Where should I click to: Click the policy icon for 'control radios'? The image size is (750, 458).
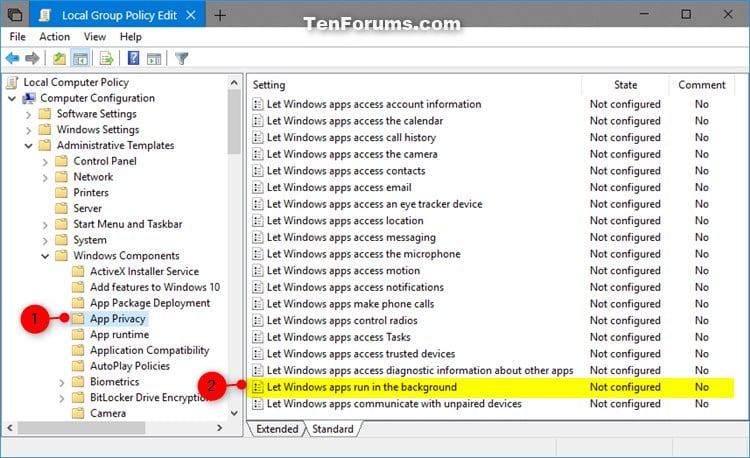point(257,320)
